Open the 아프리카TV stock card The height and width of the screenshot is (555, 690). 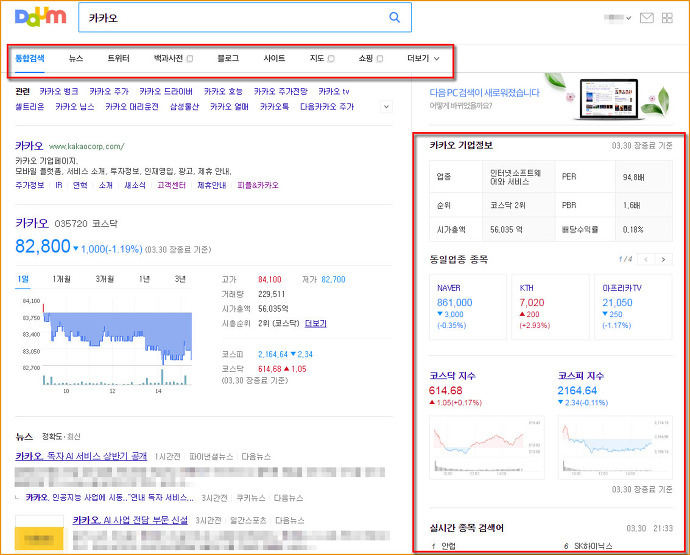pyautogui.click(x=633, y=307)
